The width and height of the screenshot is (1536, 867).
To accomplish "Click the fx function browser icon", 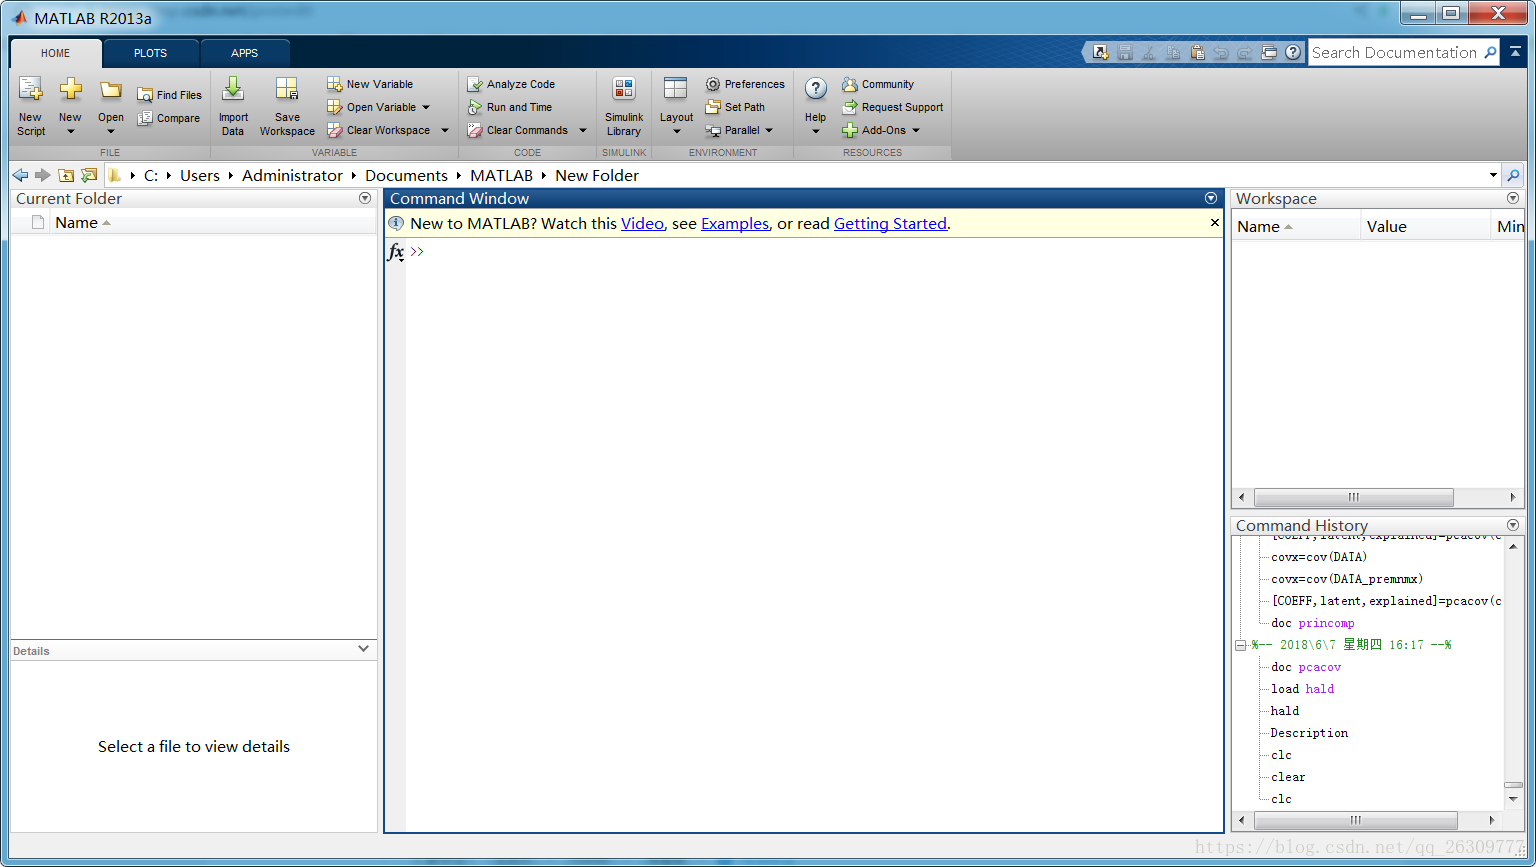I will click(x=396, y=252).
